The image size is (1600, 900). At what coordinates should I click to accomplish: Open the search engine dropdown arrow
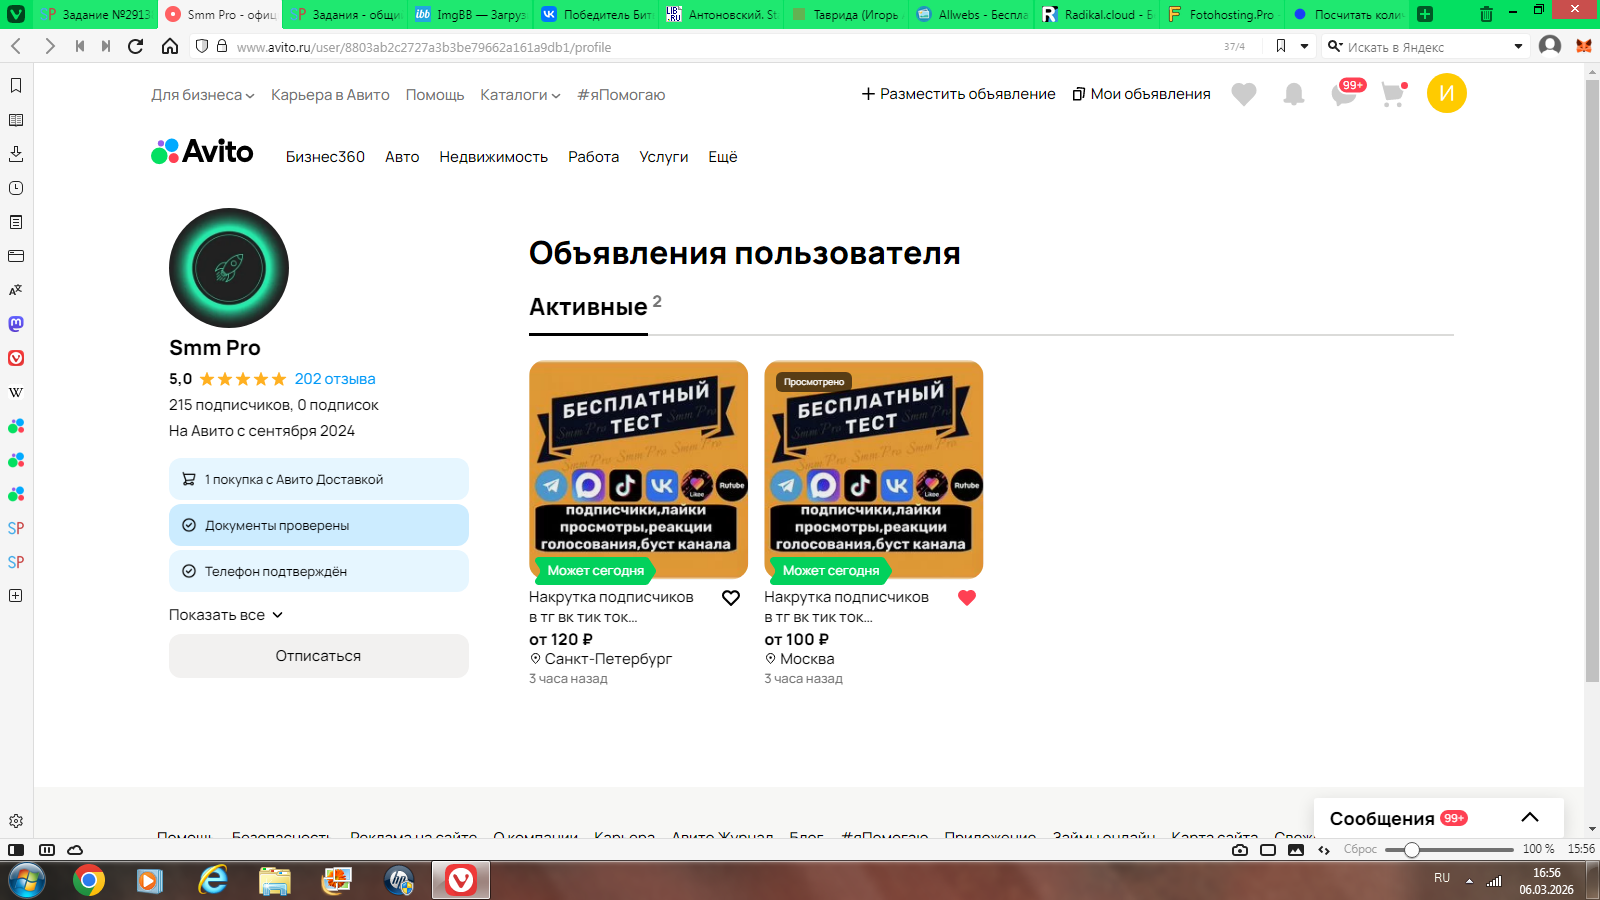tap(1518, 46)
